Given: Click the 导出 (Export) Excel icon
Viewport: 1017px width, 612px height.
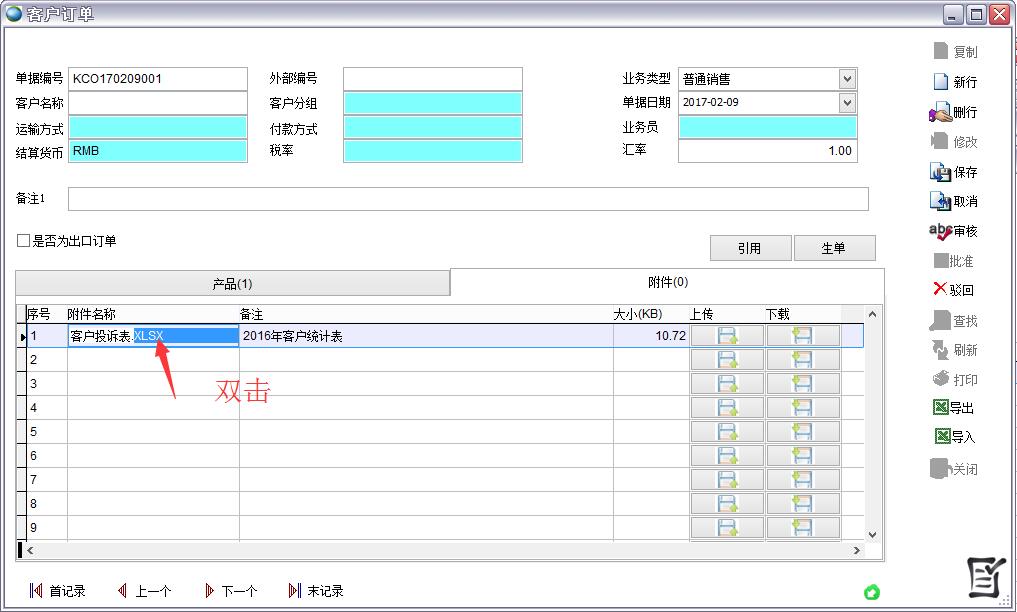Looking at the screenshot, I should click(940, 408).
